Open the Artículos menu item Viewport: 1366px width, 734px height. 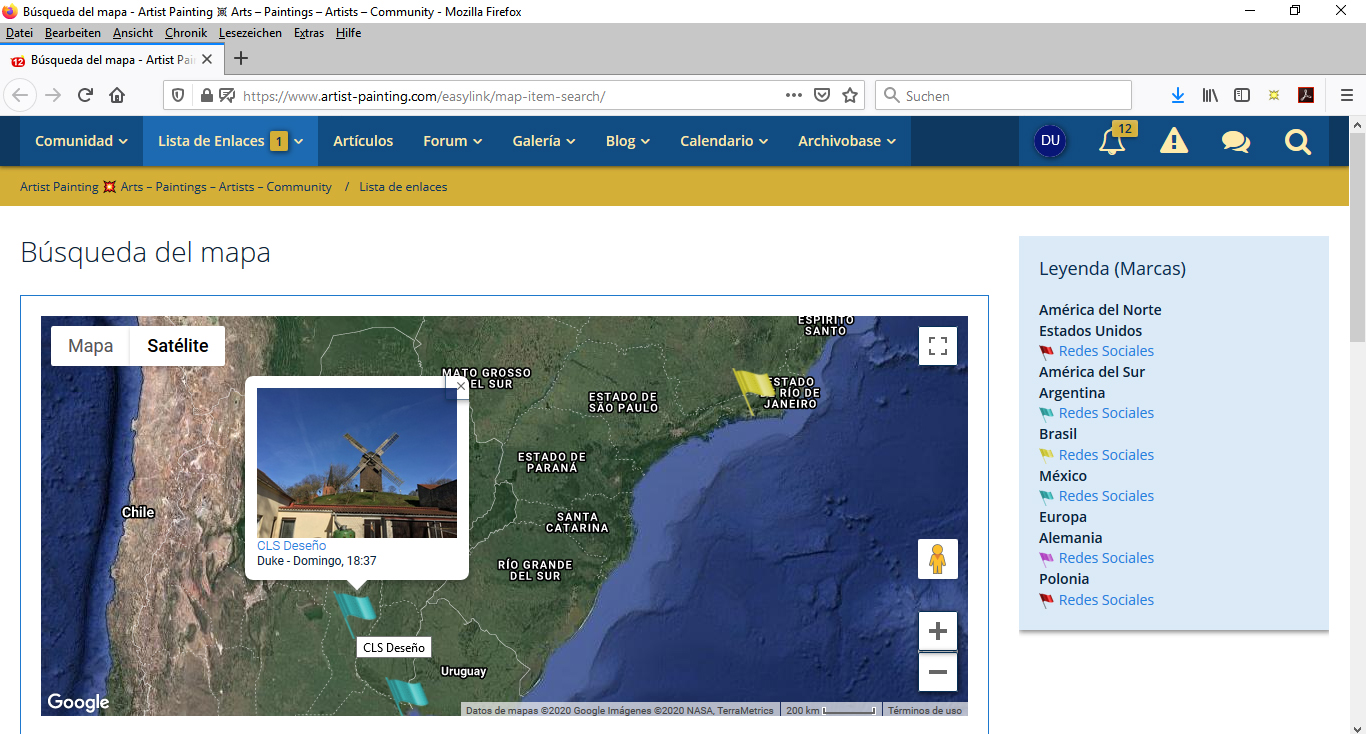pyautogui.click(x=363, y=141)
